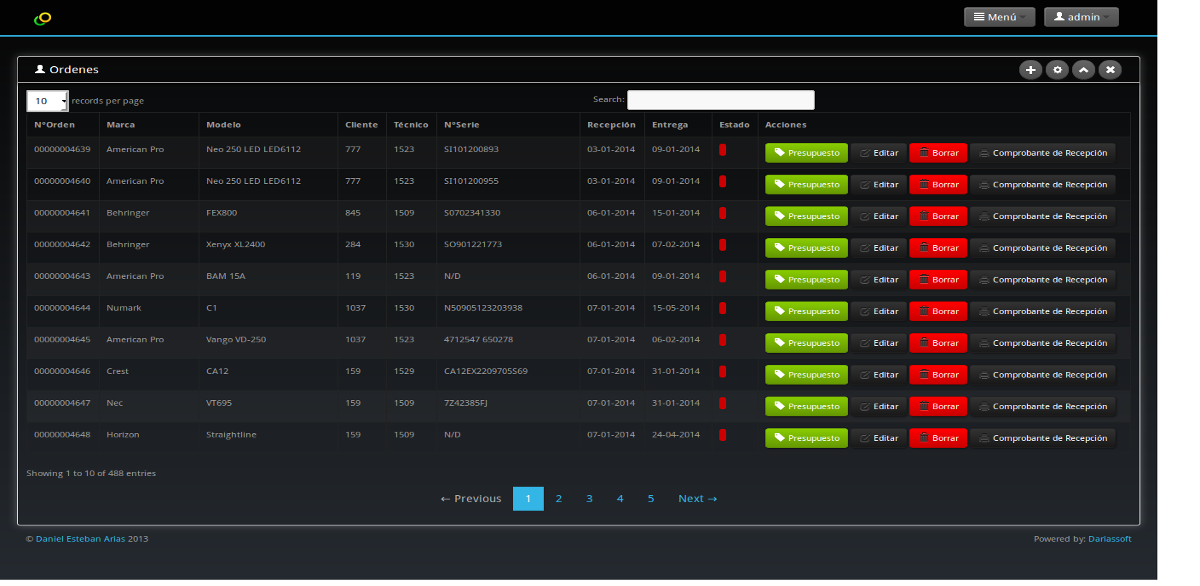Open the admin user dropdown
1200x586 pixels.
pos(1081,17)
